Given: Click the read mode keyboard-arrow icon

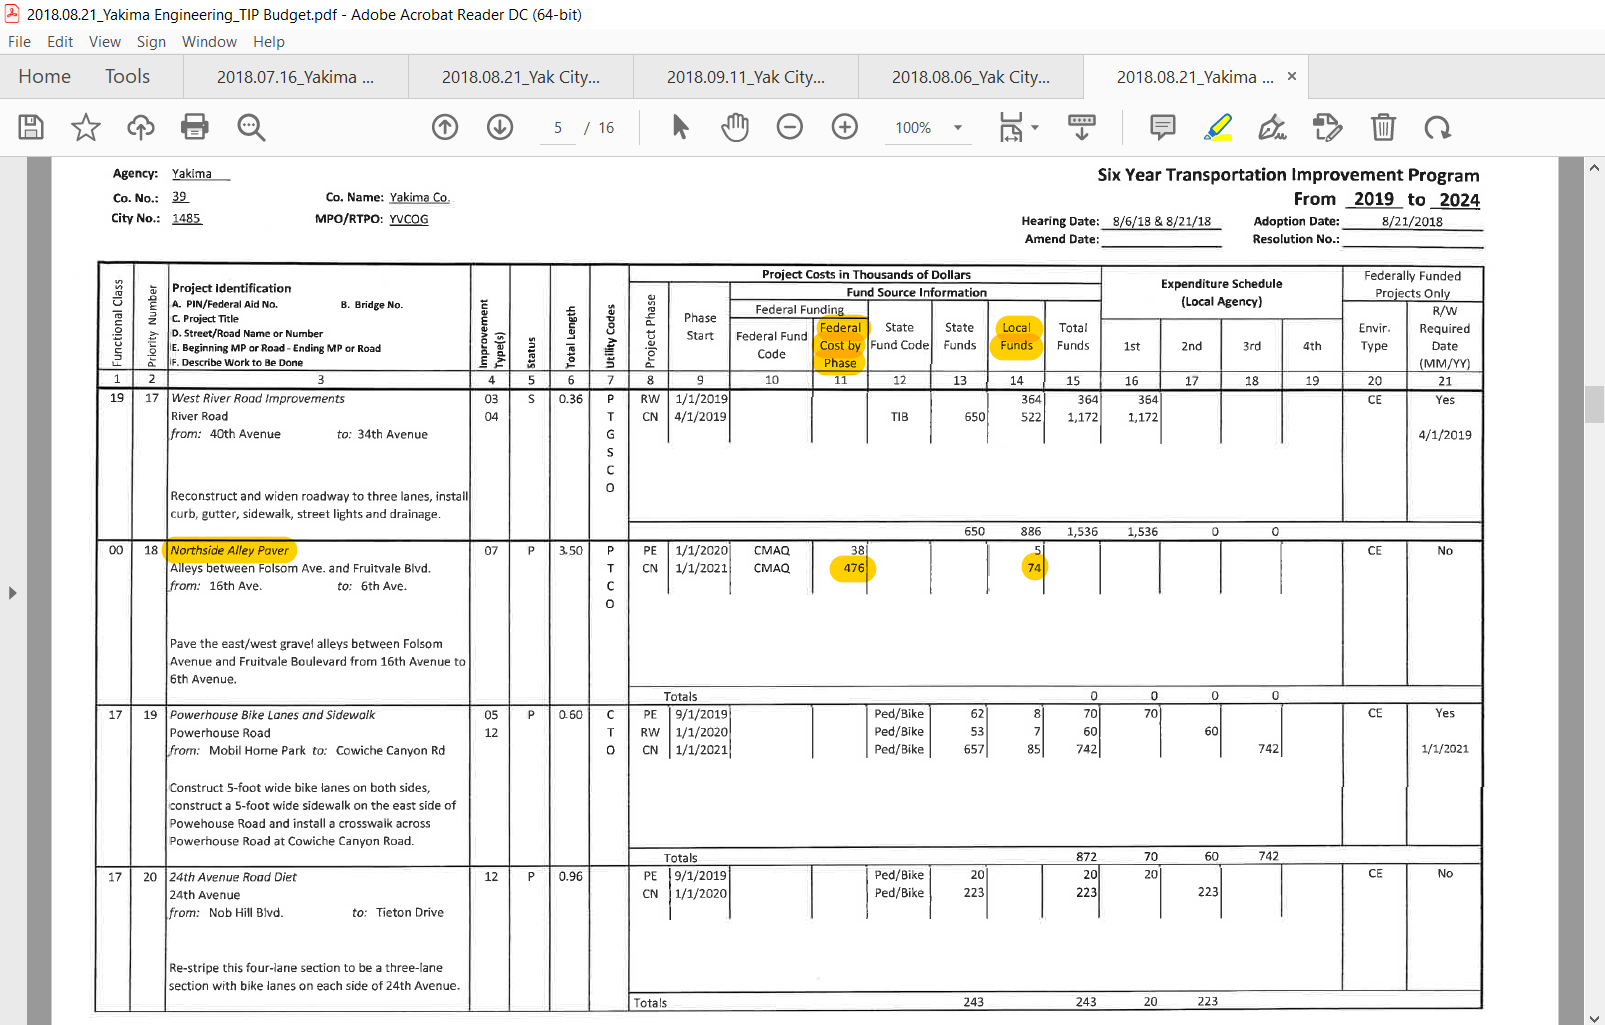Looking at the screenshot, I should (x=1082, y=127).
